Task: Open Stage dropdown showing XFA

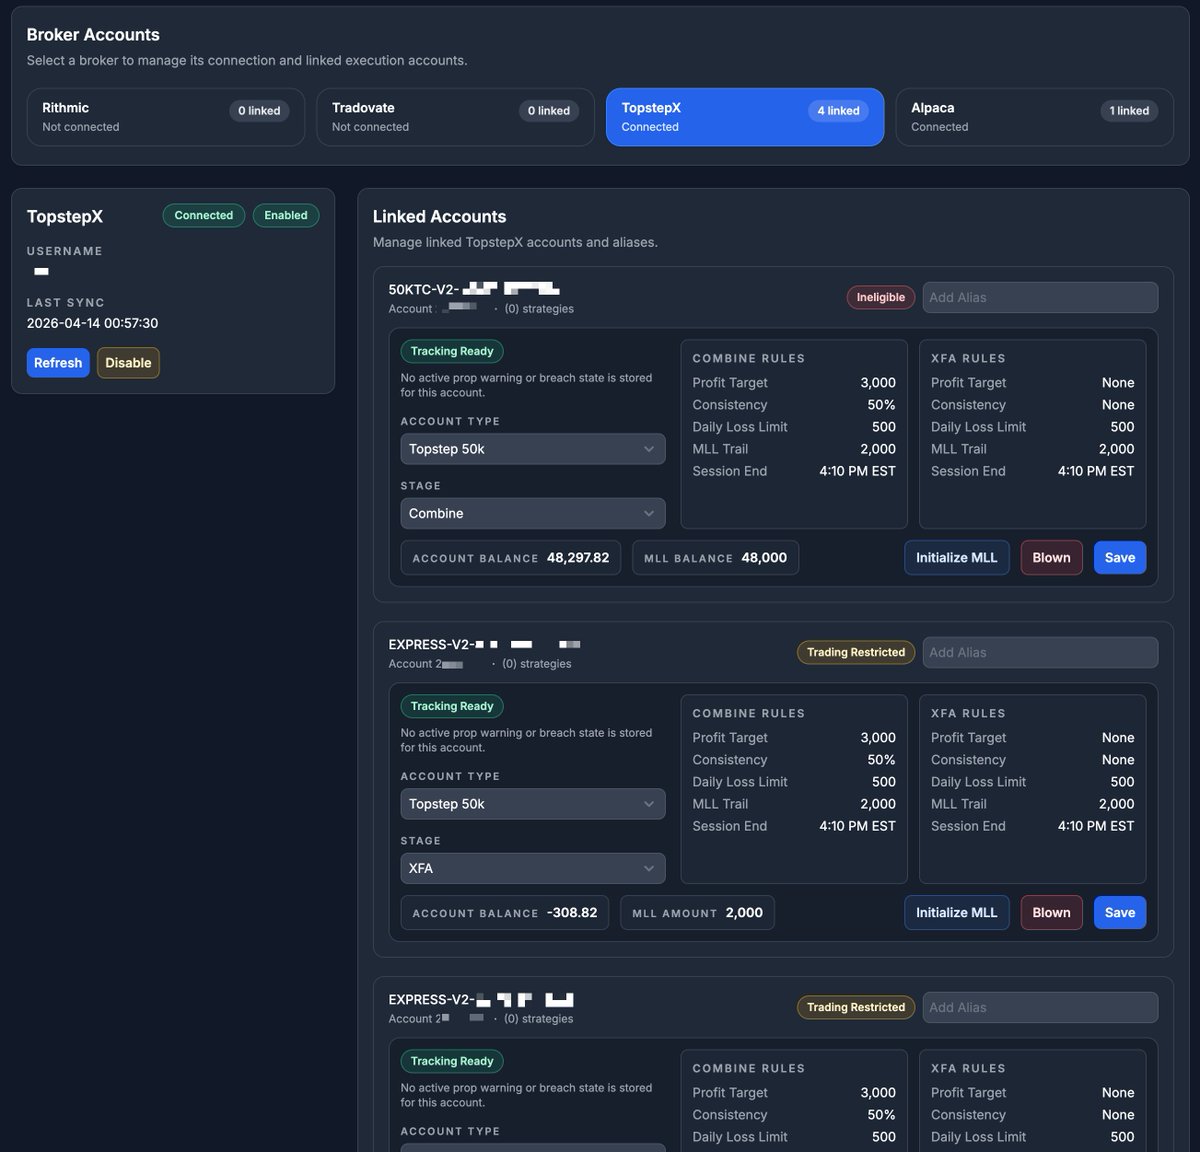Action: (x=533, y=868)
